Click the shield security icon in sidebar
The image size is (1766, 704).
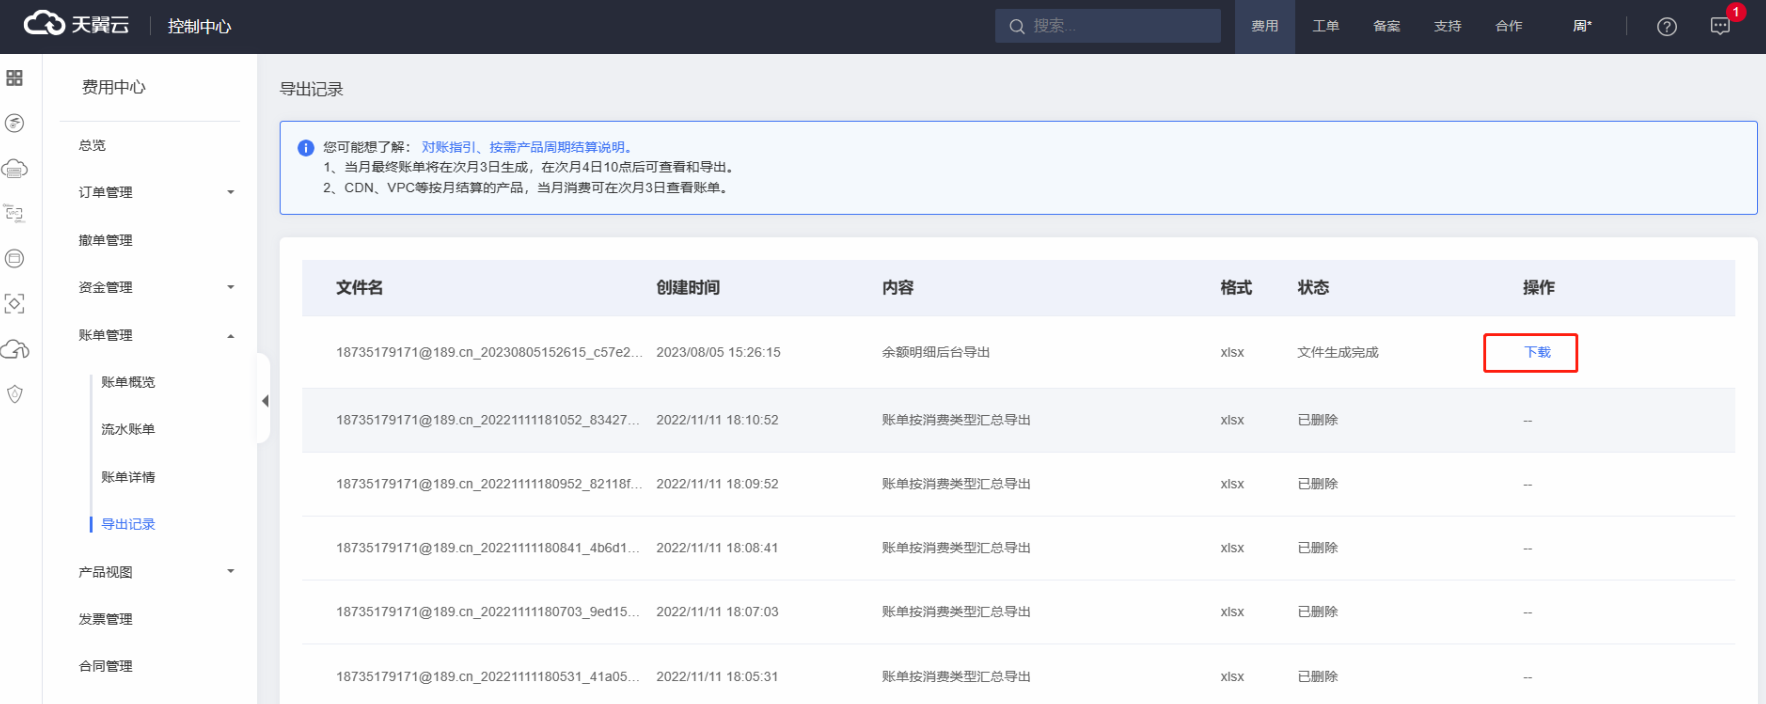coord(14,394)
